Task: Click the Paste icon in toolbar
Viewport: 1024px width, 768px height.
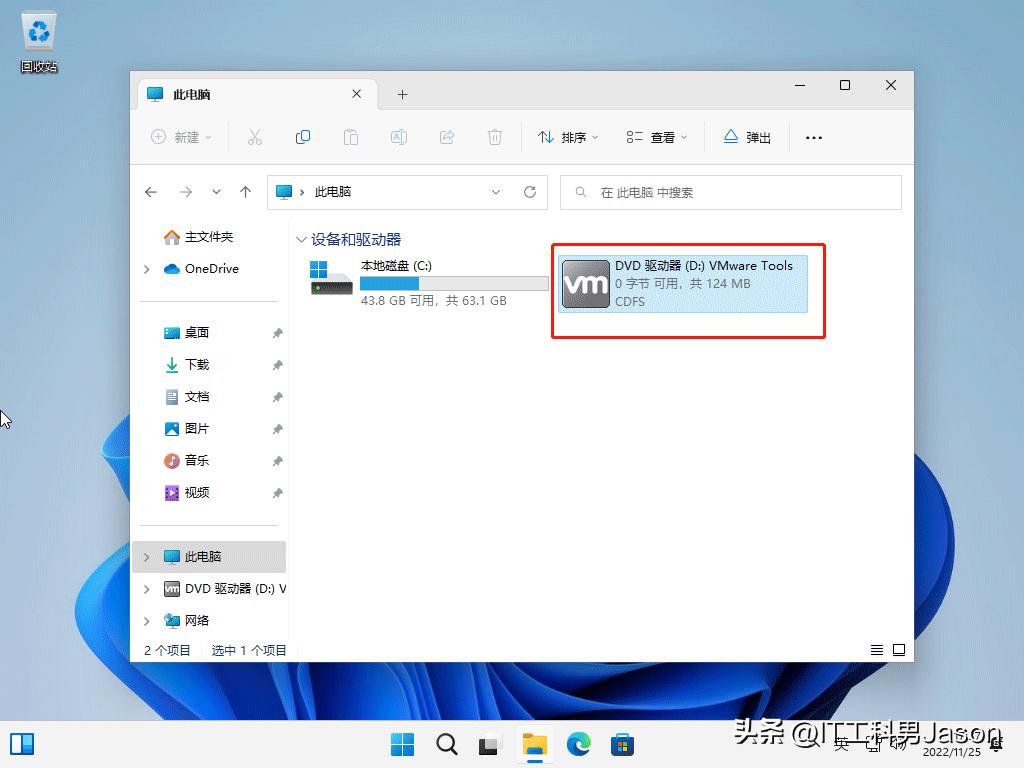Action: 351,137
